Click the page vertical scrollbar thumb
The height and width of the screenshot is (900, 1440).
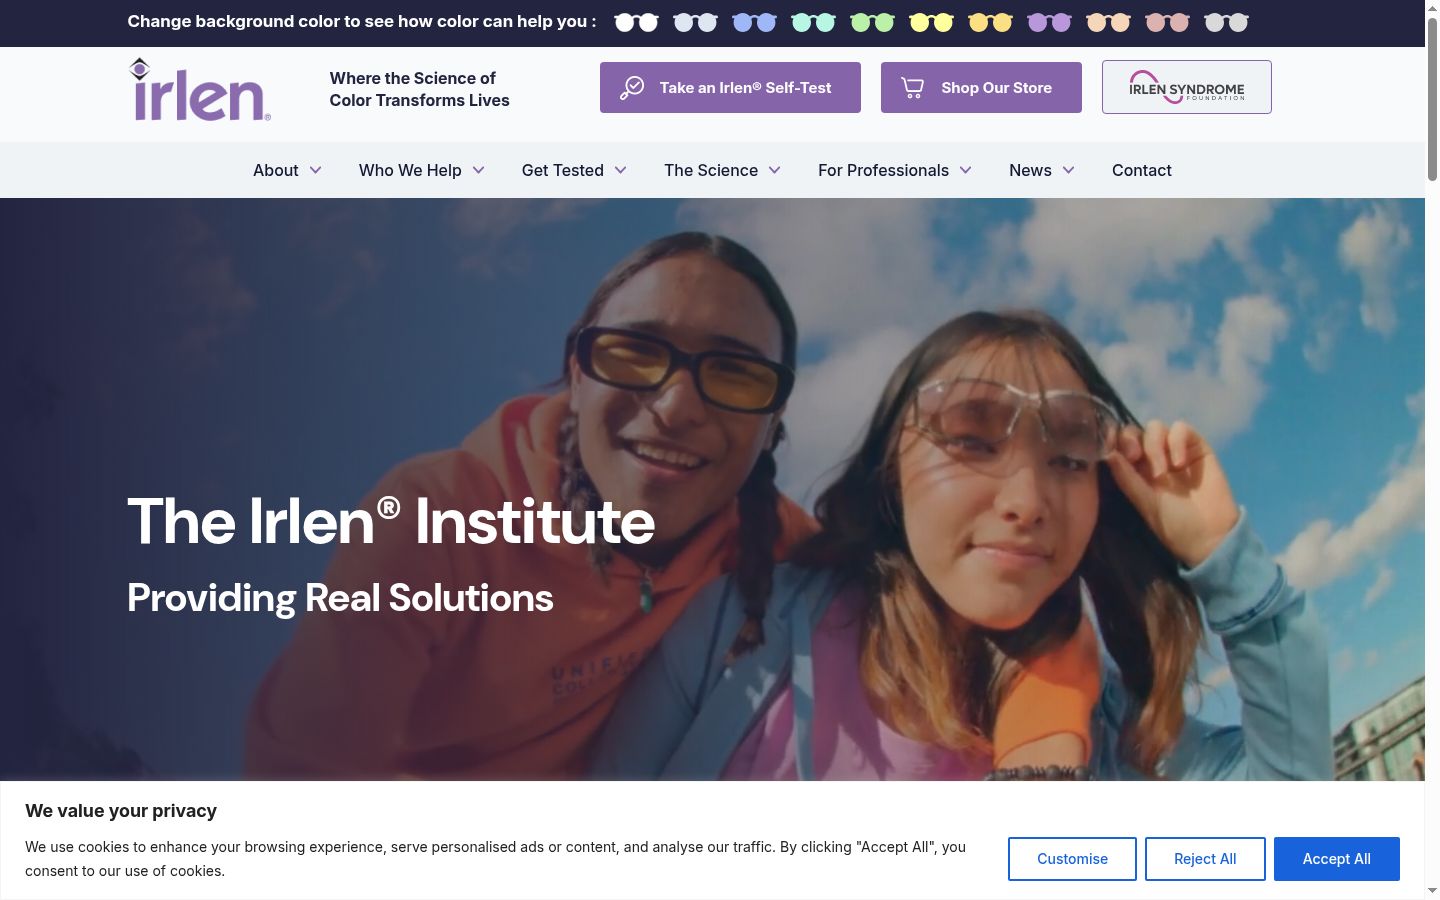1432,98
